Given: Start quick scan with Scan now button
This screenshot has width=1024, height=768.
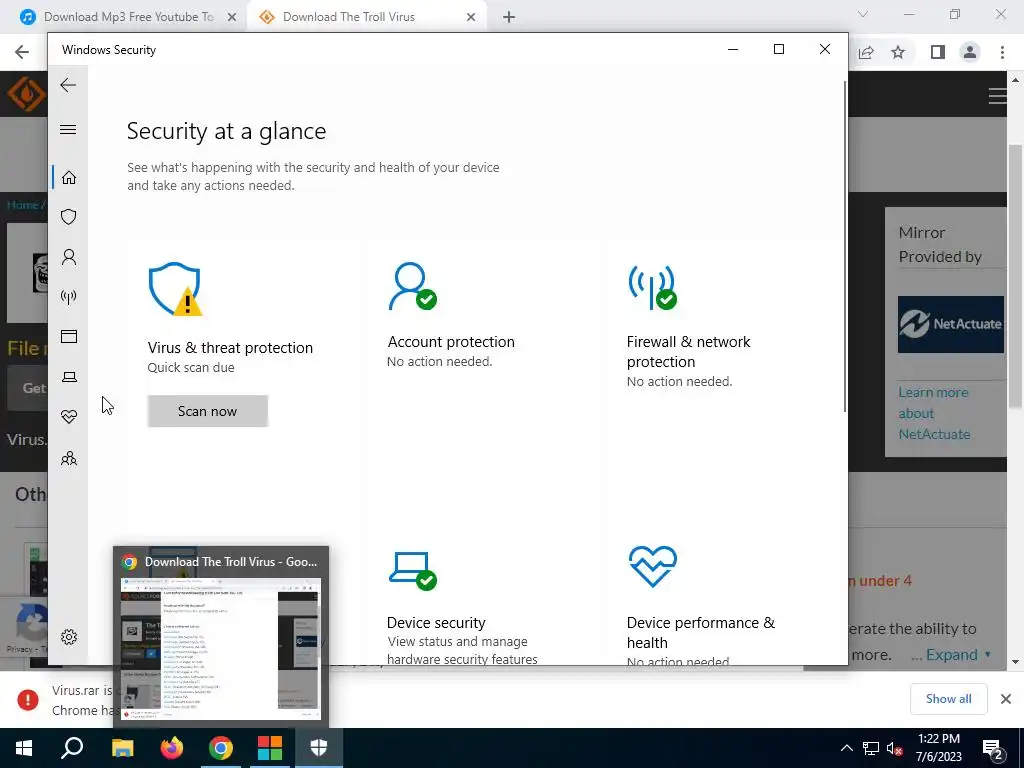Looking at the screenshot, I should click(x=208, y=411).
